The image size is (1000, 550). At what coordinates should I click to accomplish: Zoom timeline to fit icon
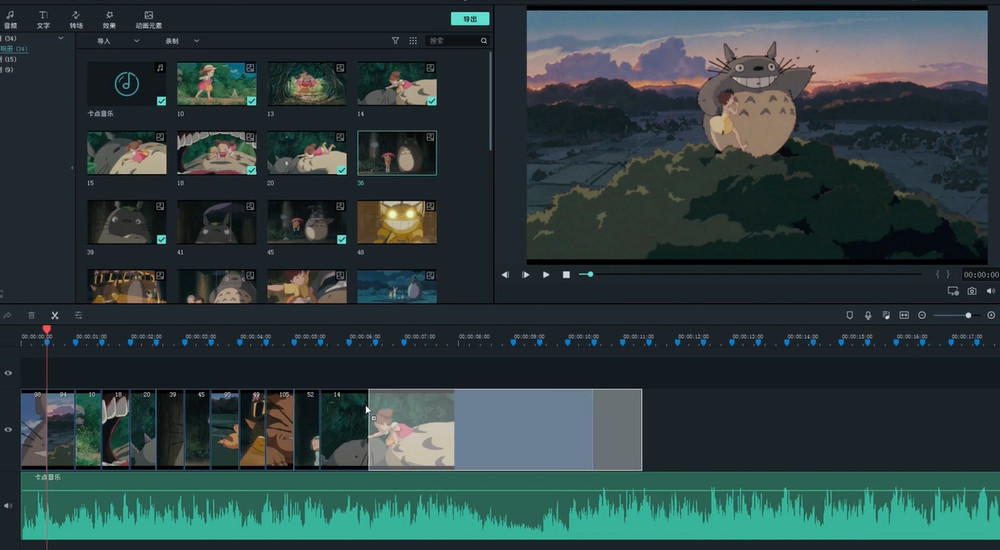pyautogui.click(x=904, y=315)
